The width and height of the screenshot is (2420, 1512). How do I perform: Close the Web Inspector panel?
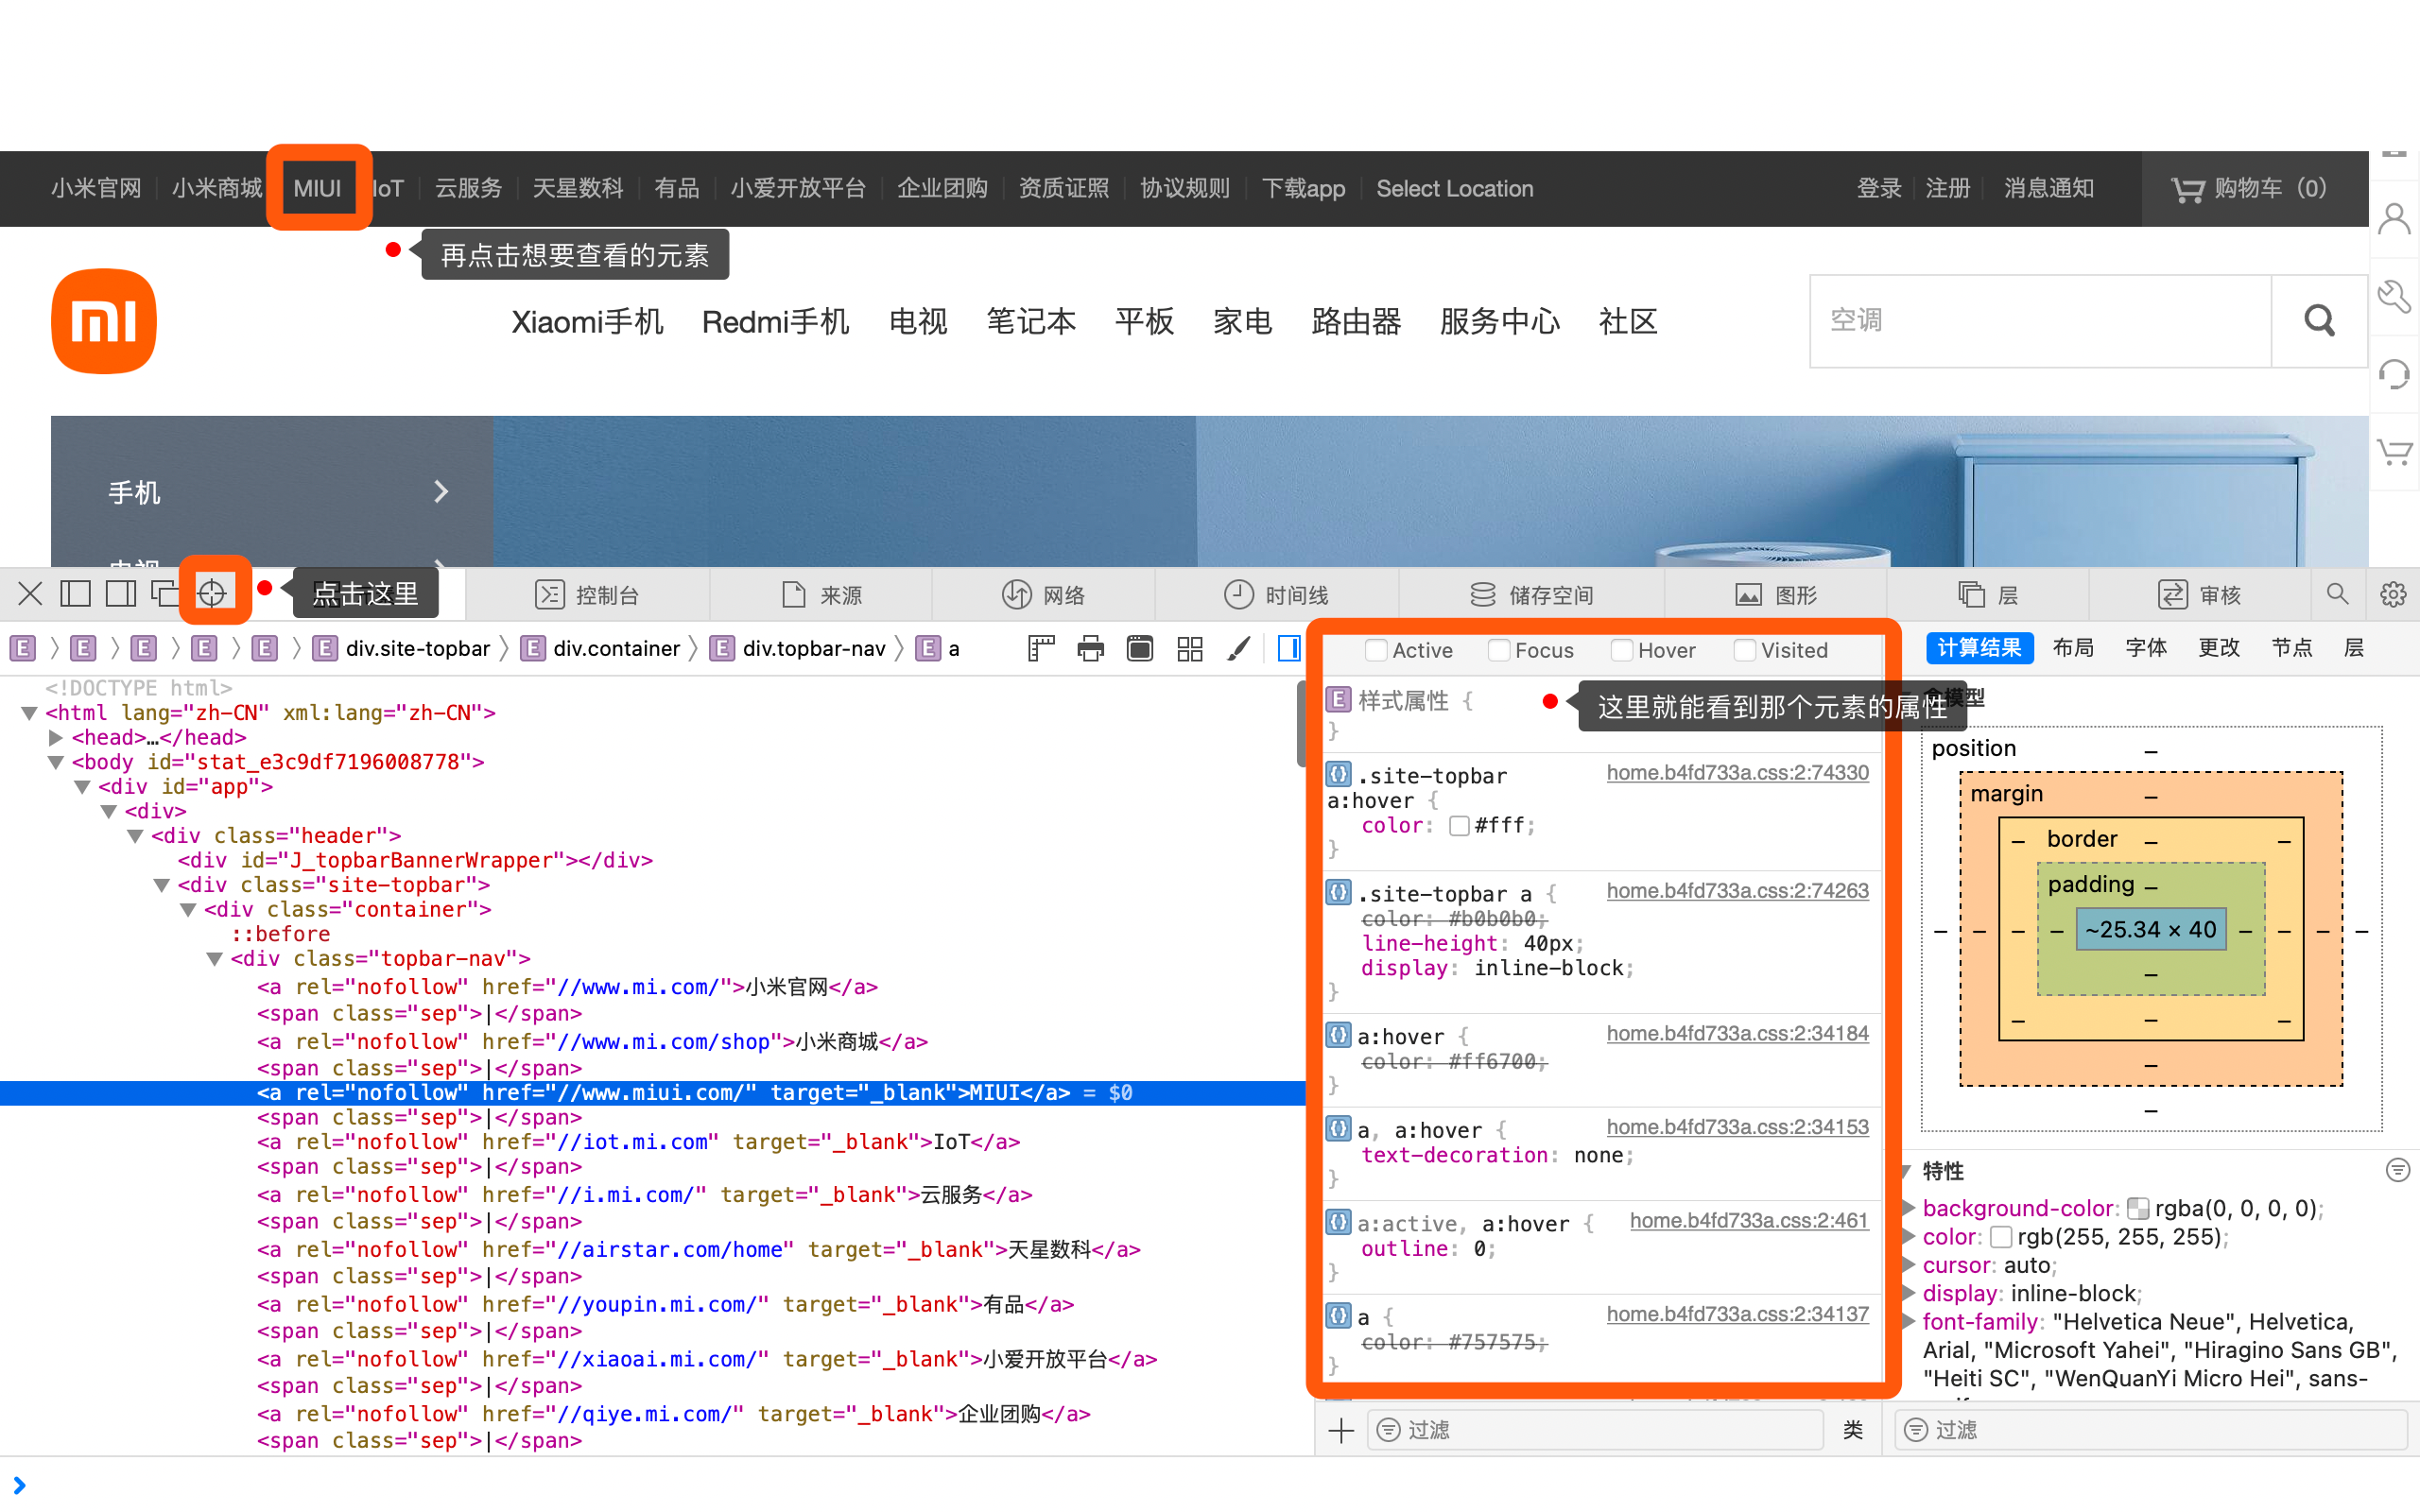(x=30, y=594)
